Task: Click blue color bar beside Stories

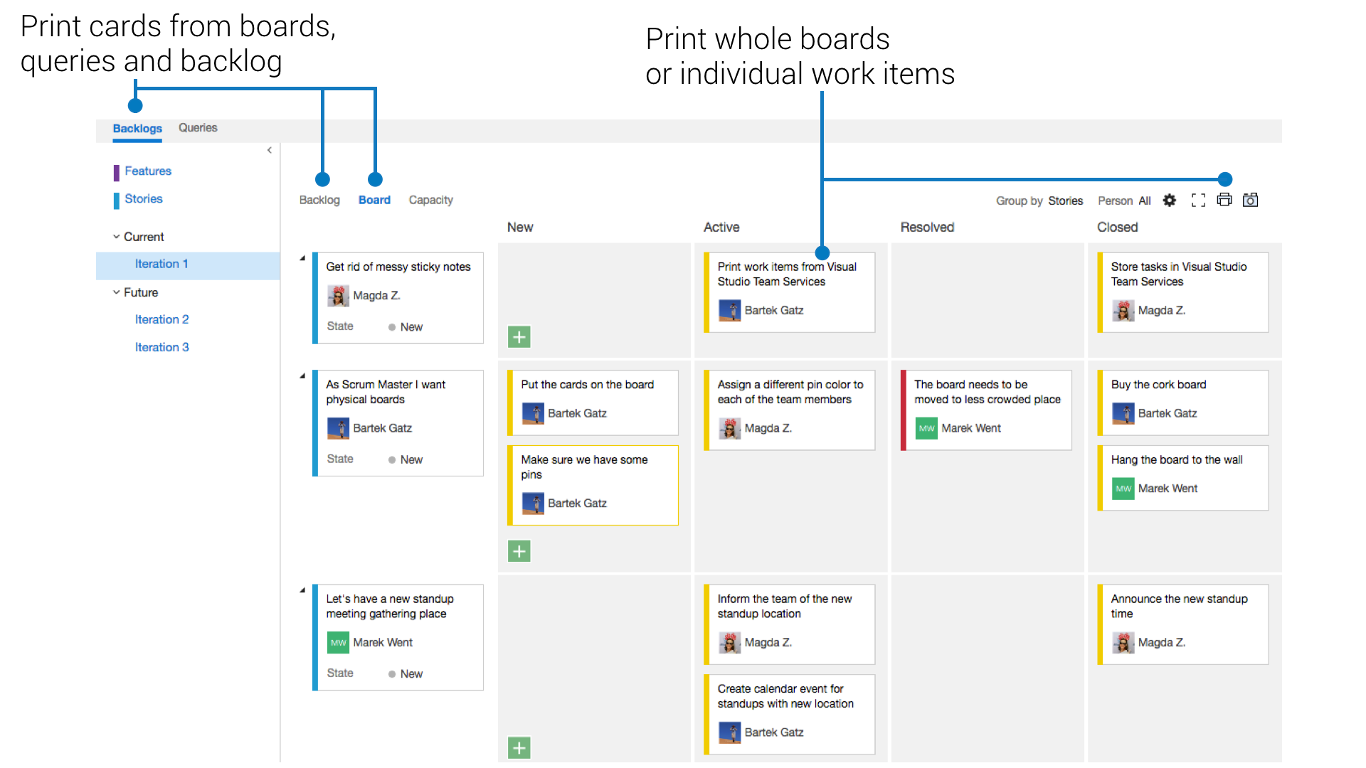Action: click(116, 200)
